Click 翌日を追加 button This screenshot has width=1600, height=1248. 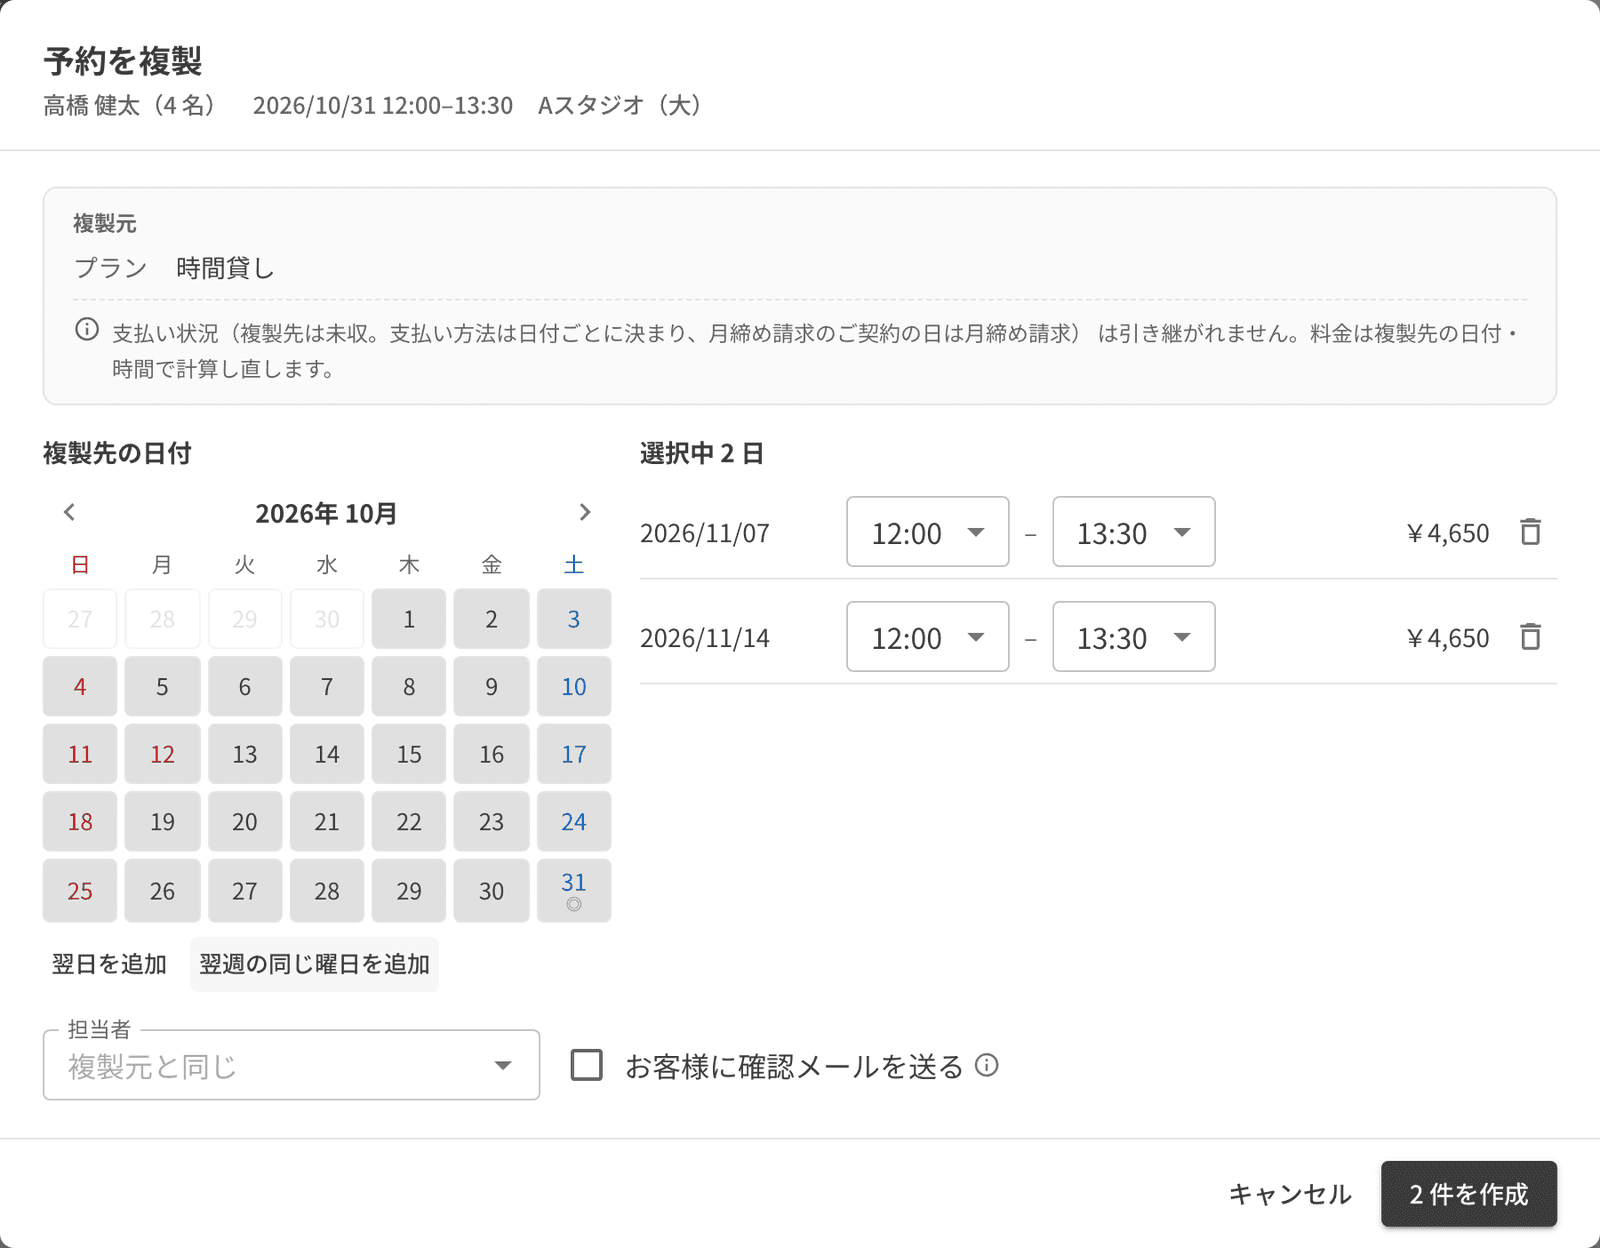[x=109, y=965]
